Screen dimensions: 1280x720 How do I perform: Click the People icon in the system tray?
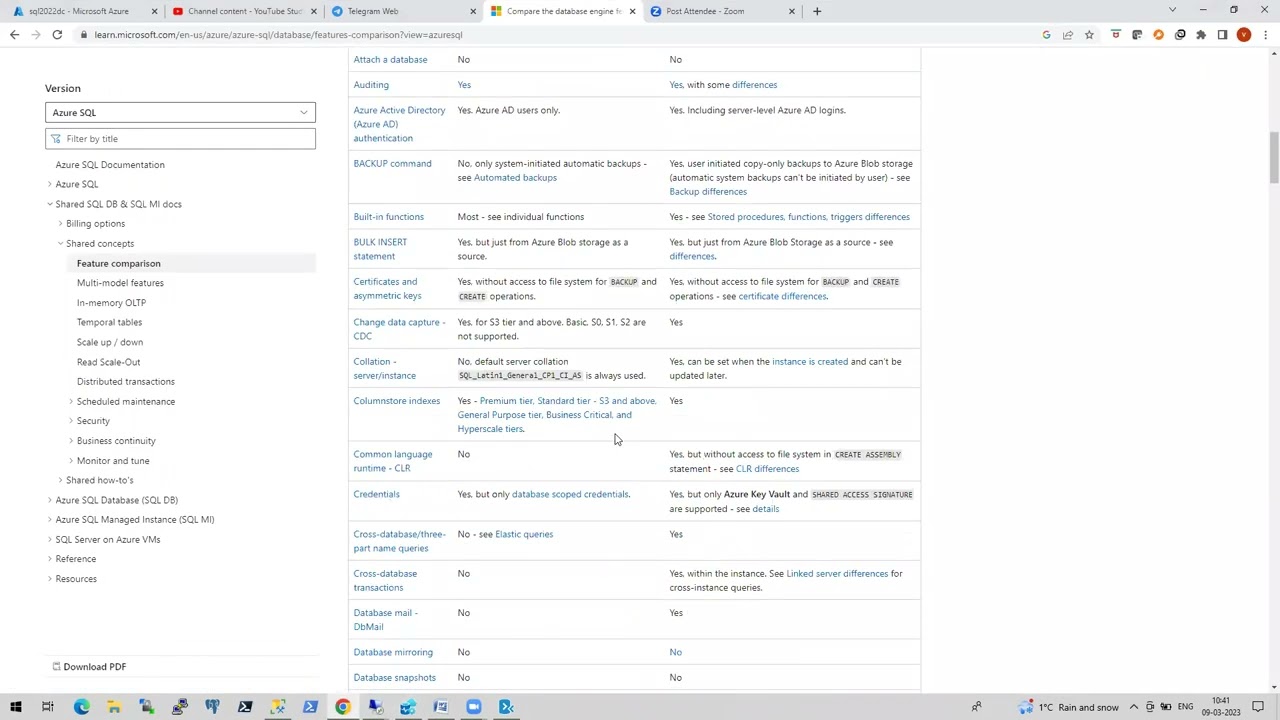[976, 707]
